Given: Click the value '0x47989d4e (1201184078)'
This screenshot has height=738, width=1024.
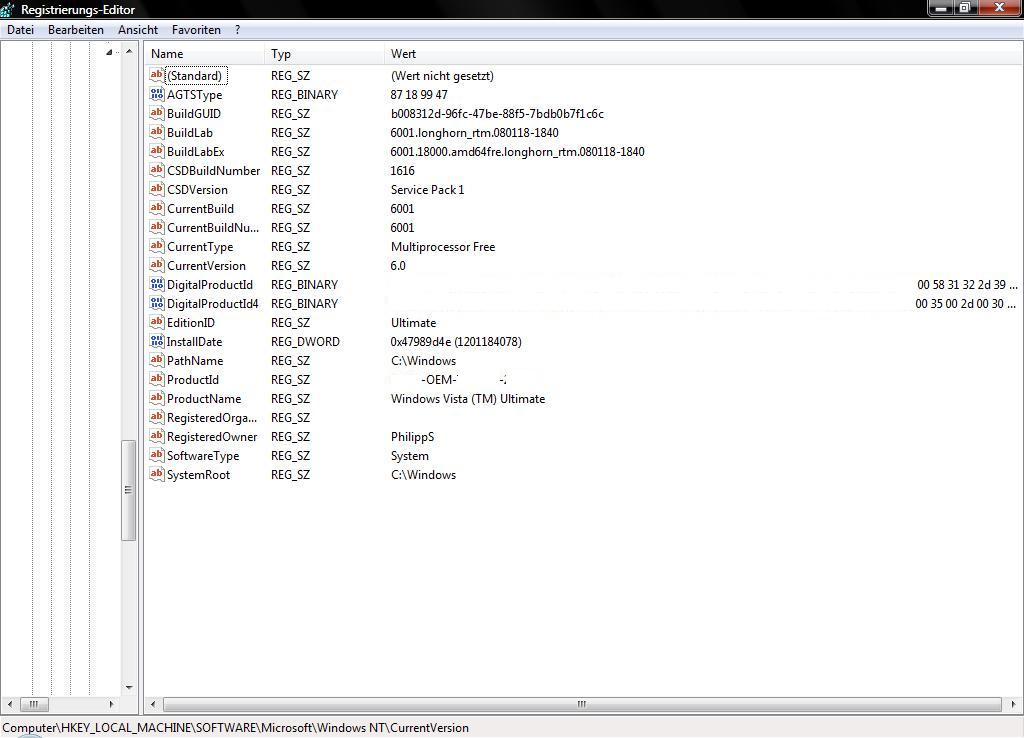Looking at the screenshot, I should coord(456,342).
